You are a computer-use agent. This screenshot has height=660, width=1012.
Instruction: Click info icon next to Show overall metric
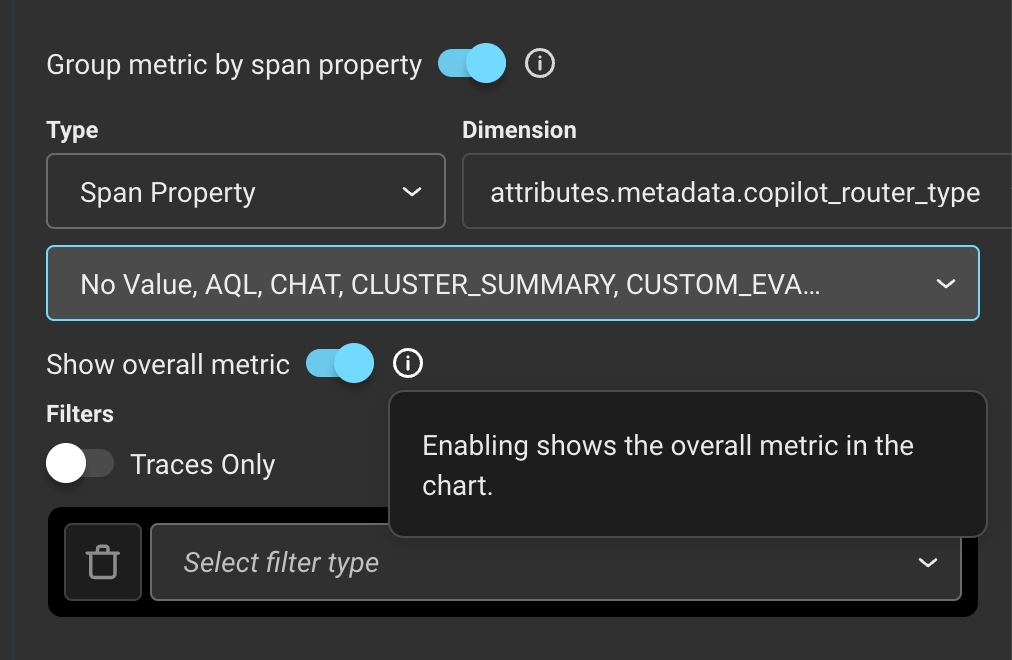tap(408, 364)
